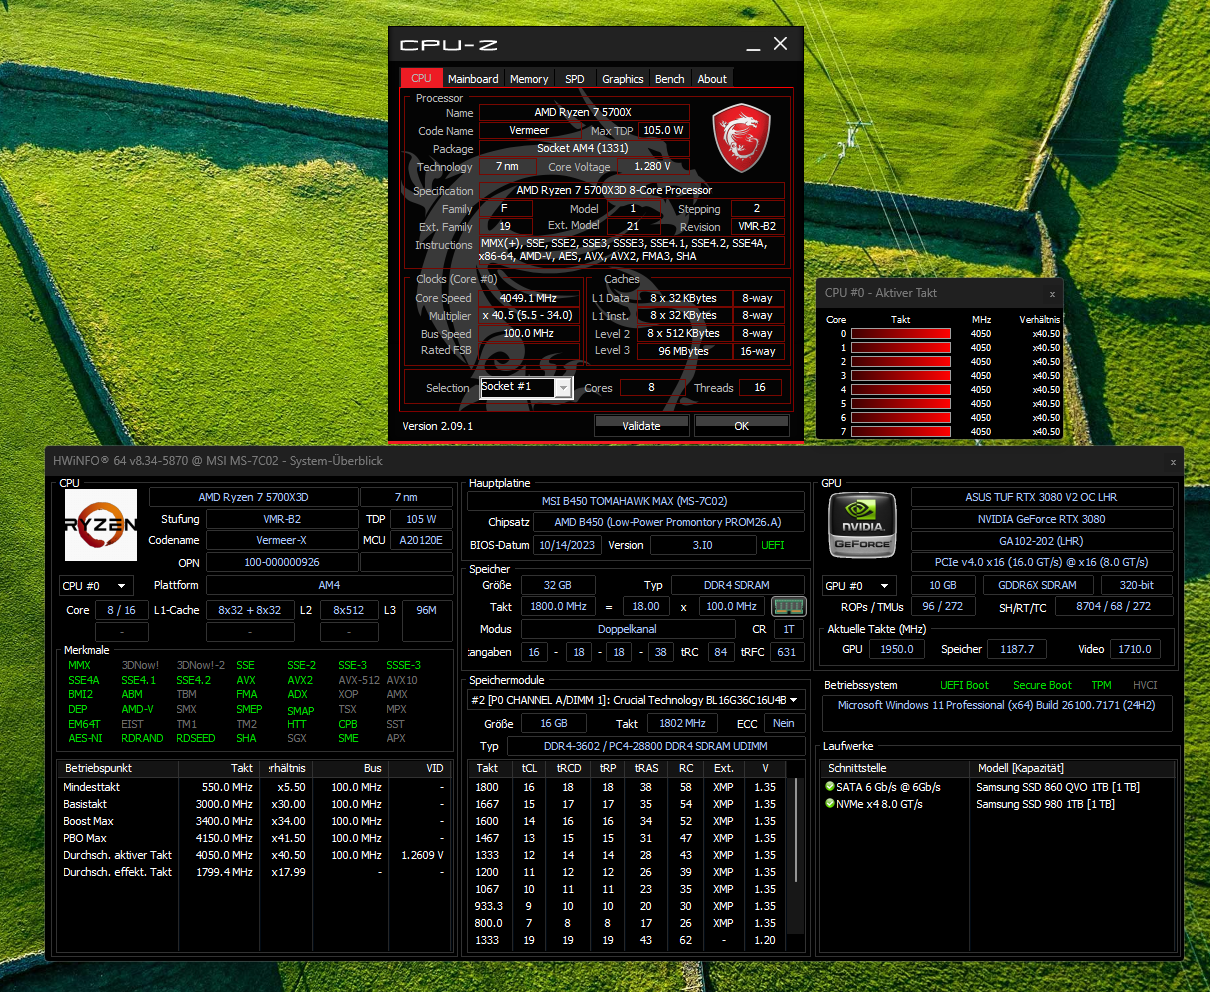Click the Validate button

tap(641, 425)
